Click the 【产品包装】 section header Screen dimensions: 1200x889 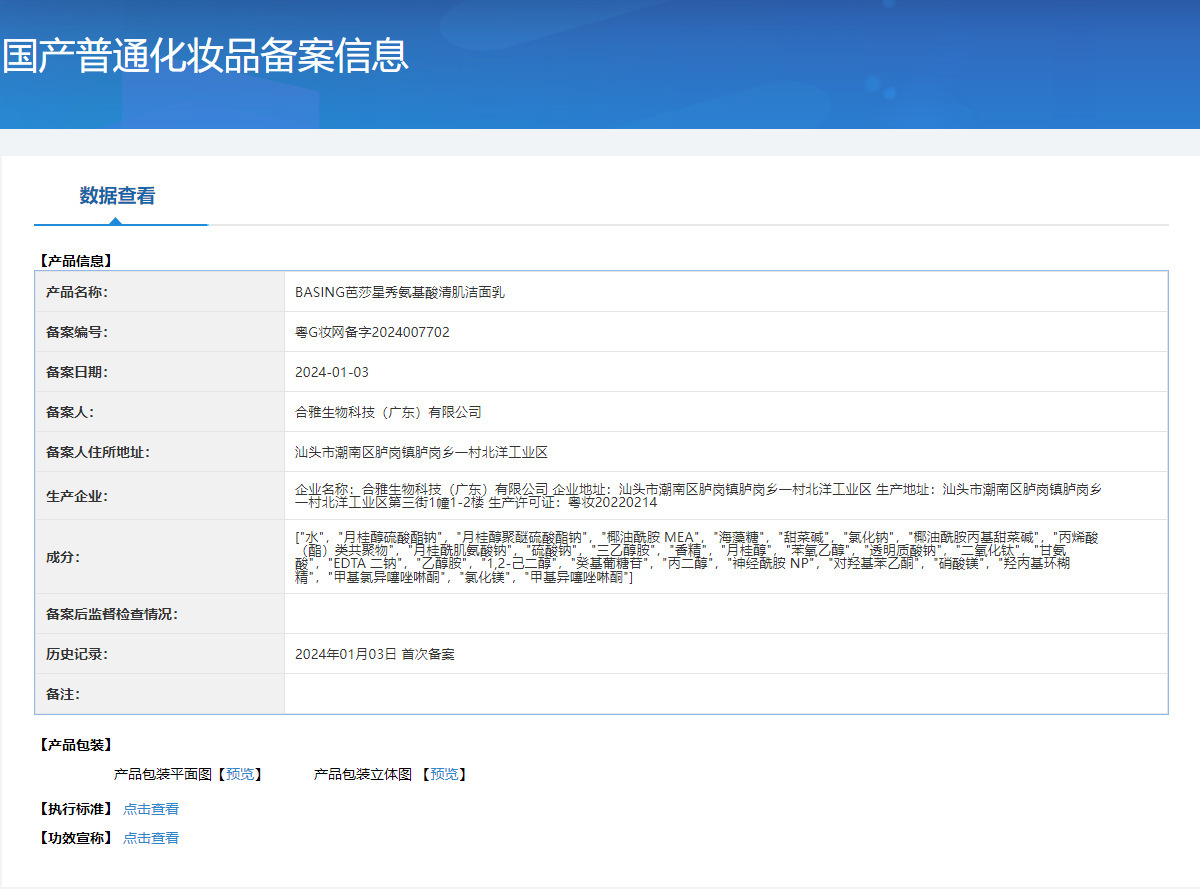pyautogui.click(x=76, y=745)
